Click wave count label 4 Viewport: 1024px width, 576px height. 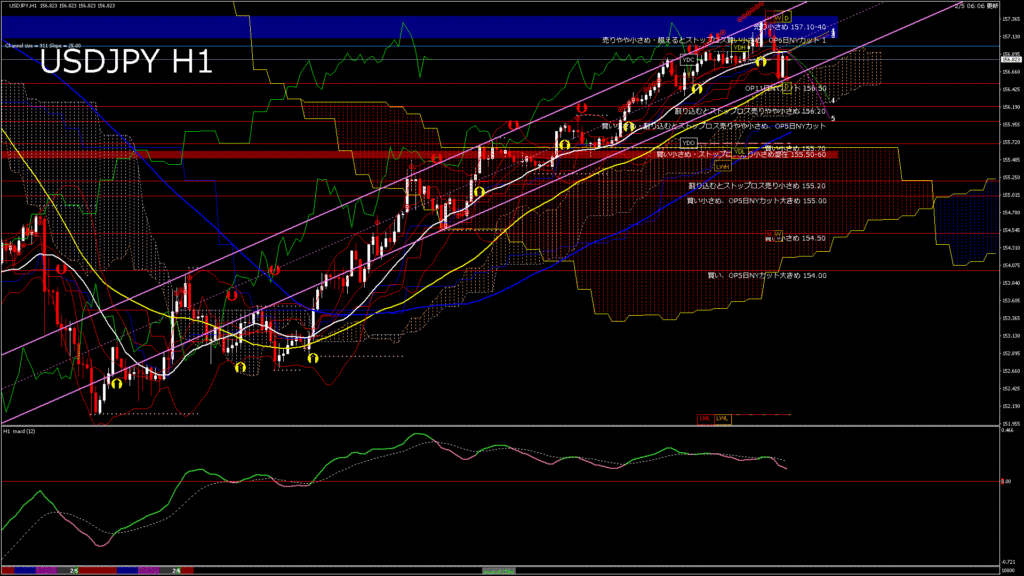(833, 100)
